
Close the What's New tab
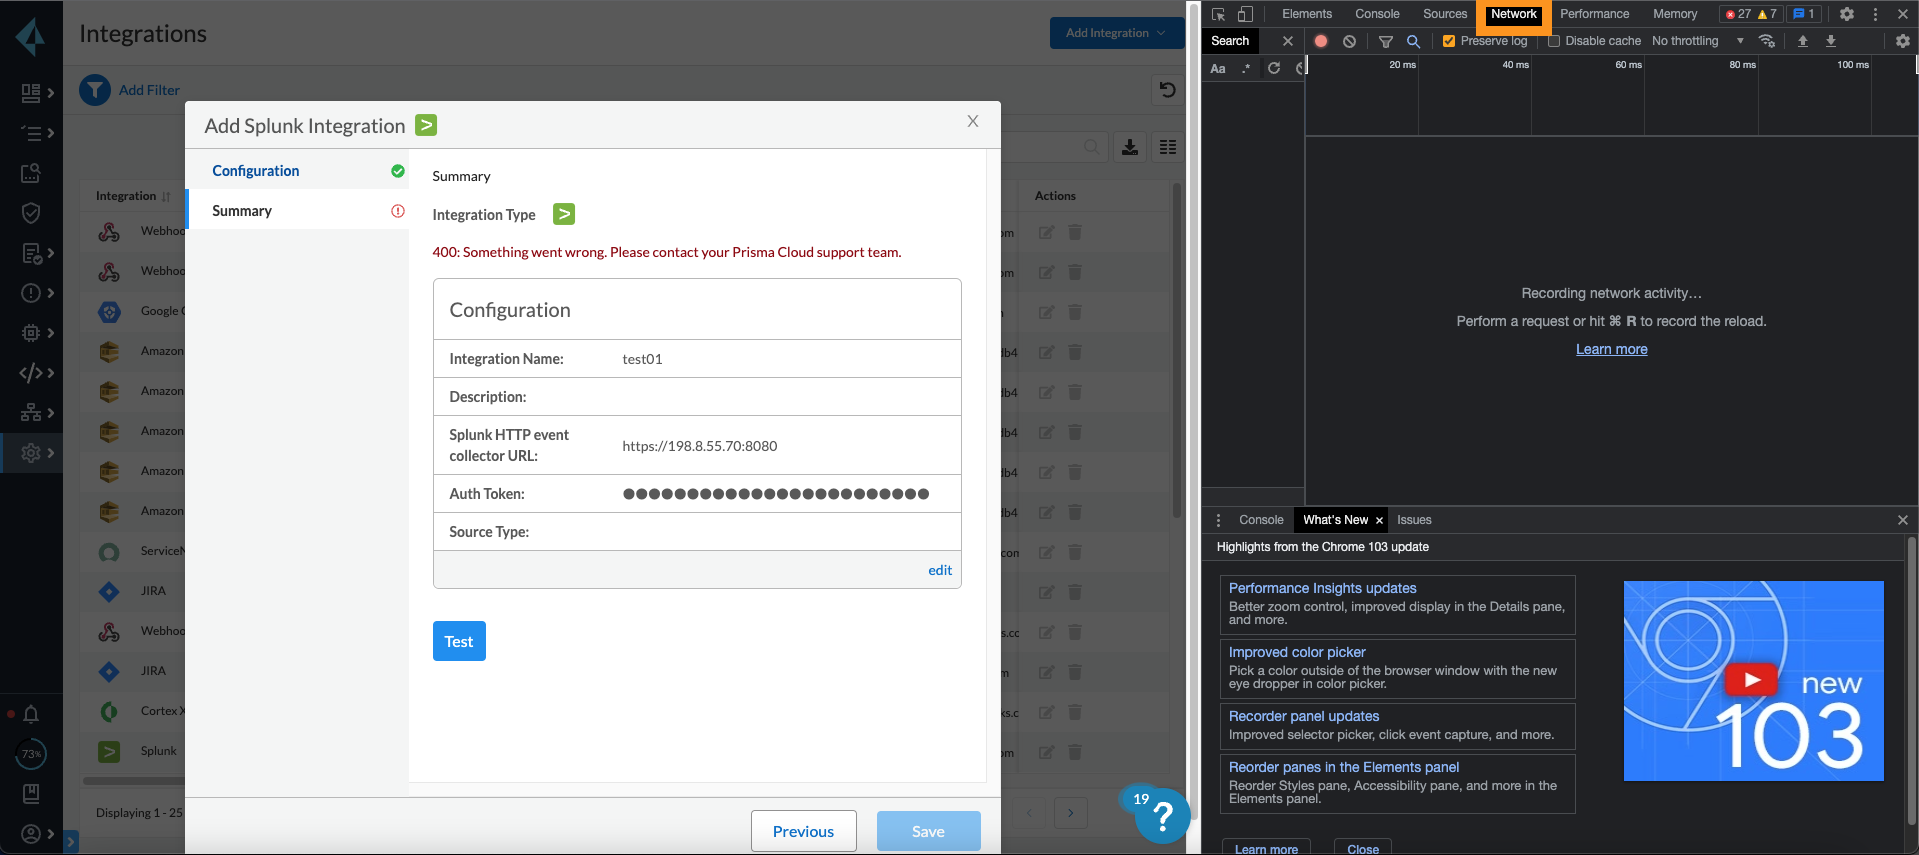click(x=1379, y=521)
